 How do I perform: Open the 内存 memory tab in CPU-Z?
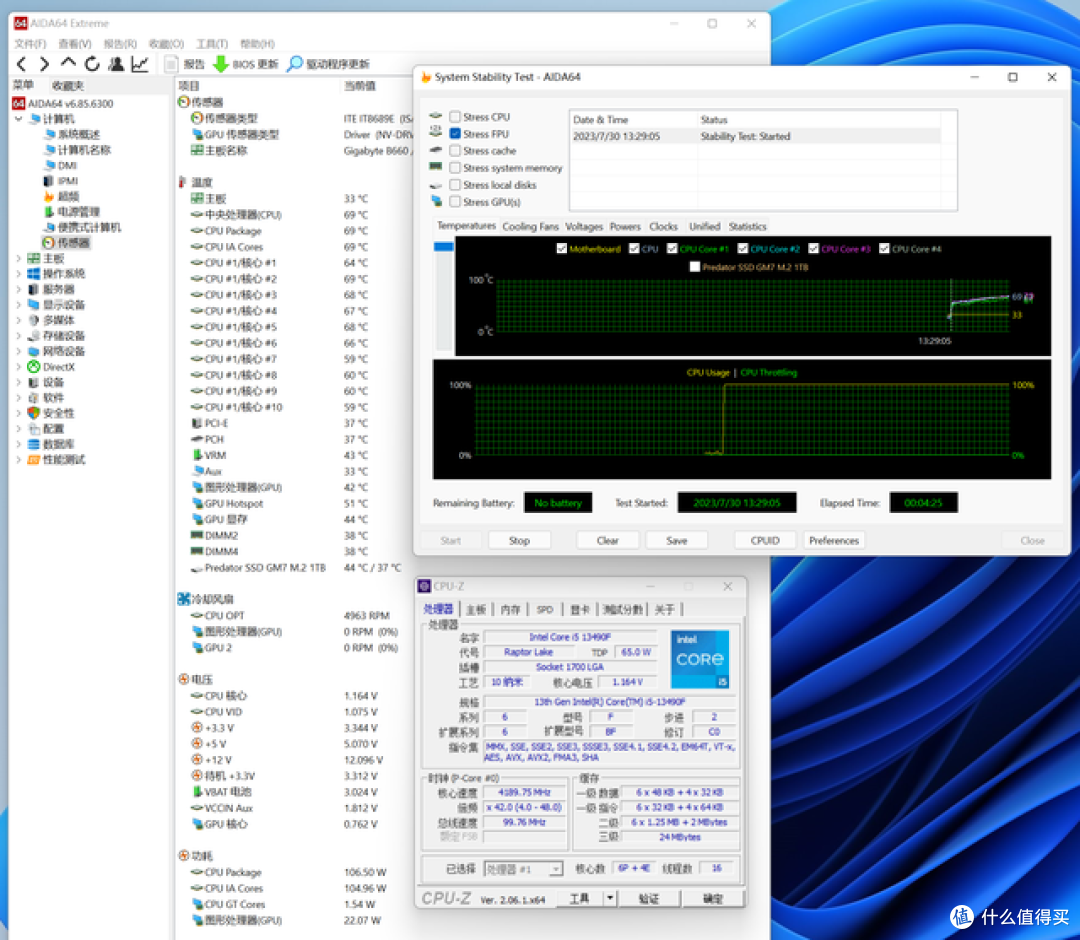pyautogui.click(x=510, y=609)
